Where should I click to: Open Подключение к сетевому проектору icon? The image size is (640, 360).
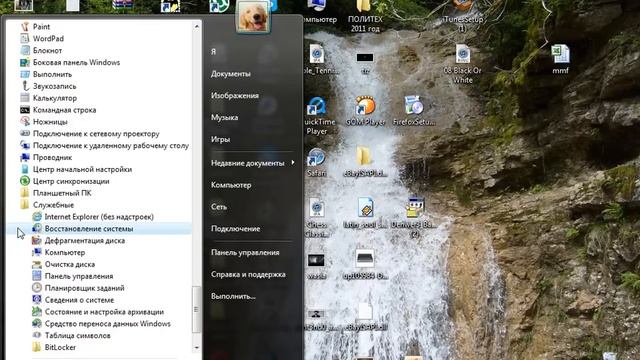pos(25,133)
